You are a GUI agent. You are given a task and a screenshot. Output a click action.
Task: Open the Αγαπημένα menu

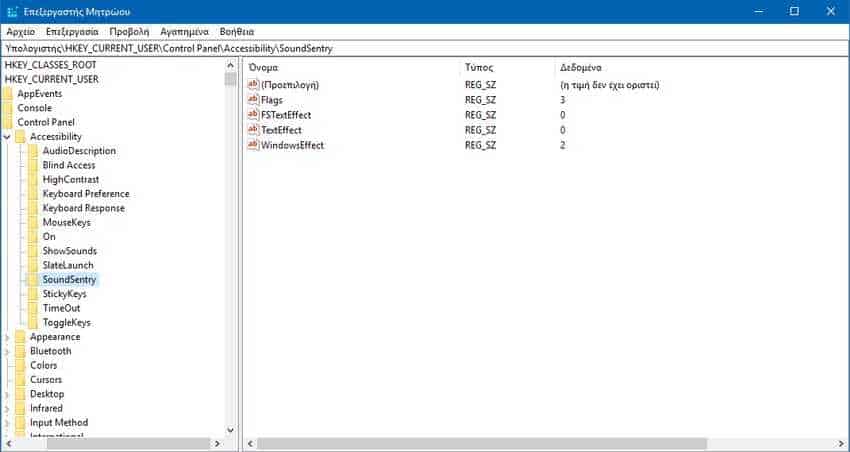[184, 31]
